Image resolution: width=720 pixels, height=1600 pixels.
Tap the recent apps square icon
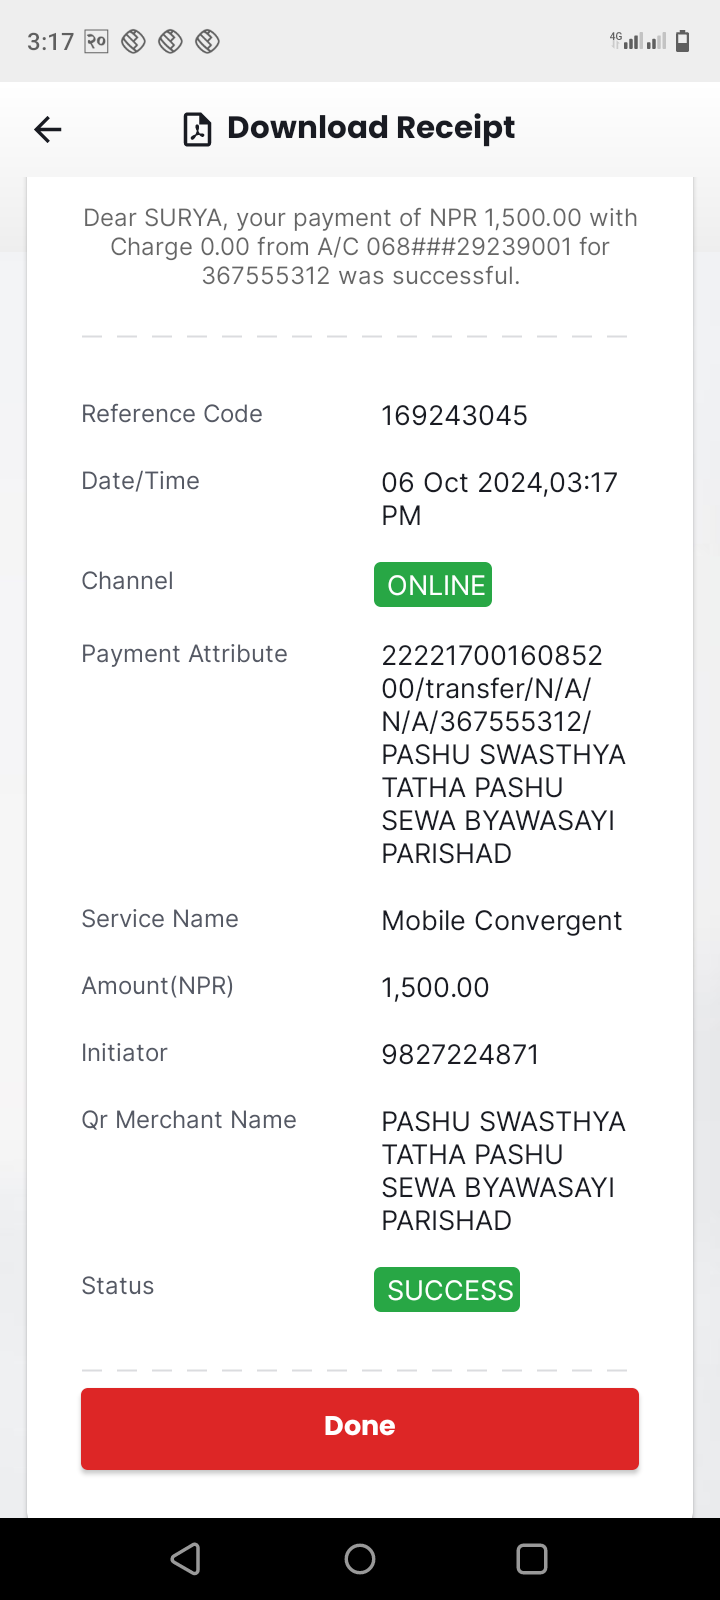click(x=532, y=1559)
